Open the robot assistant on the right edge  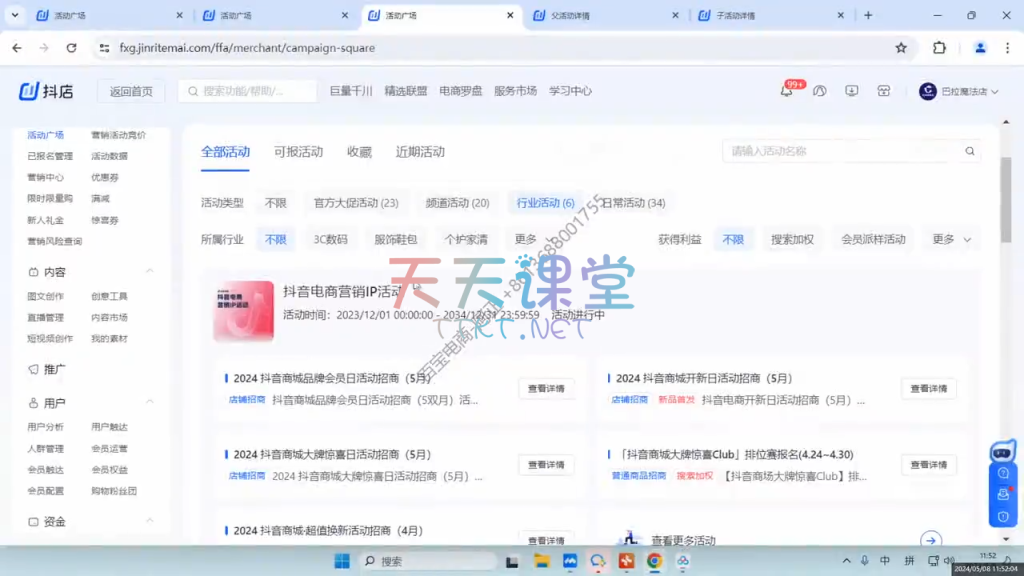point(1002,451)
